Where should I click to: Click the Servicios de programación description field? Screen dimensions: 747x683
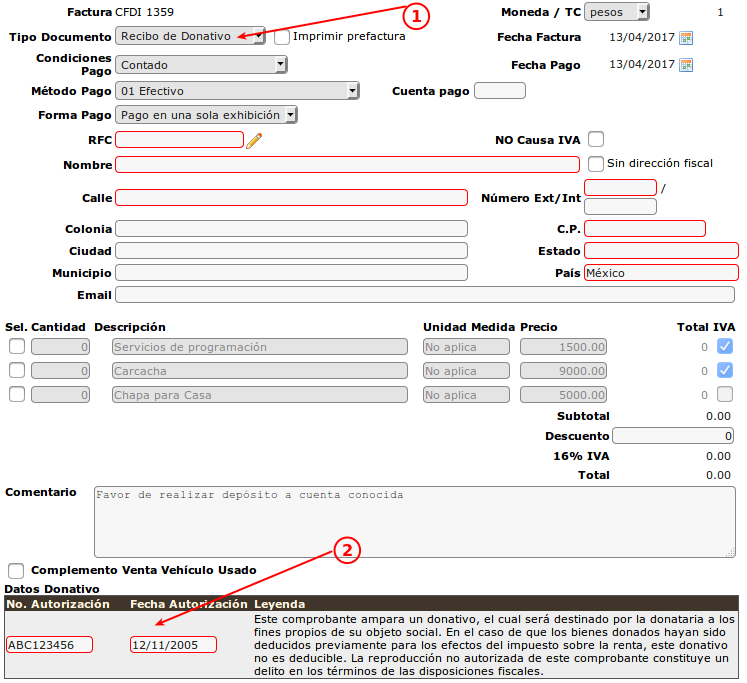[260, 347]
